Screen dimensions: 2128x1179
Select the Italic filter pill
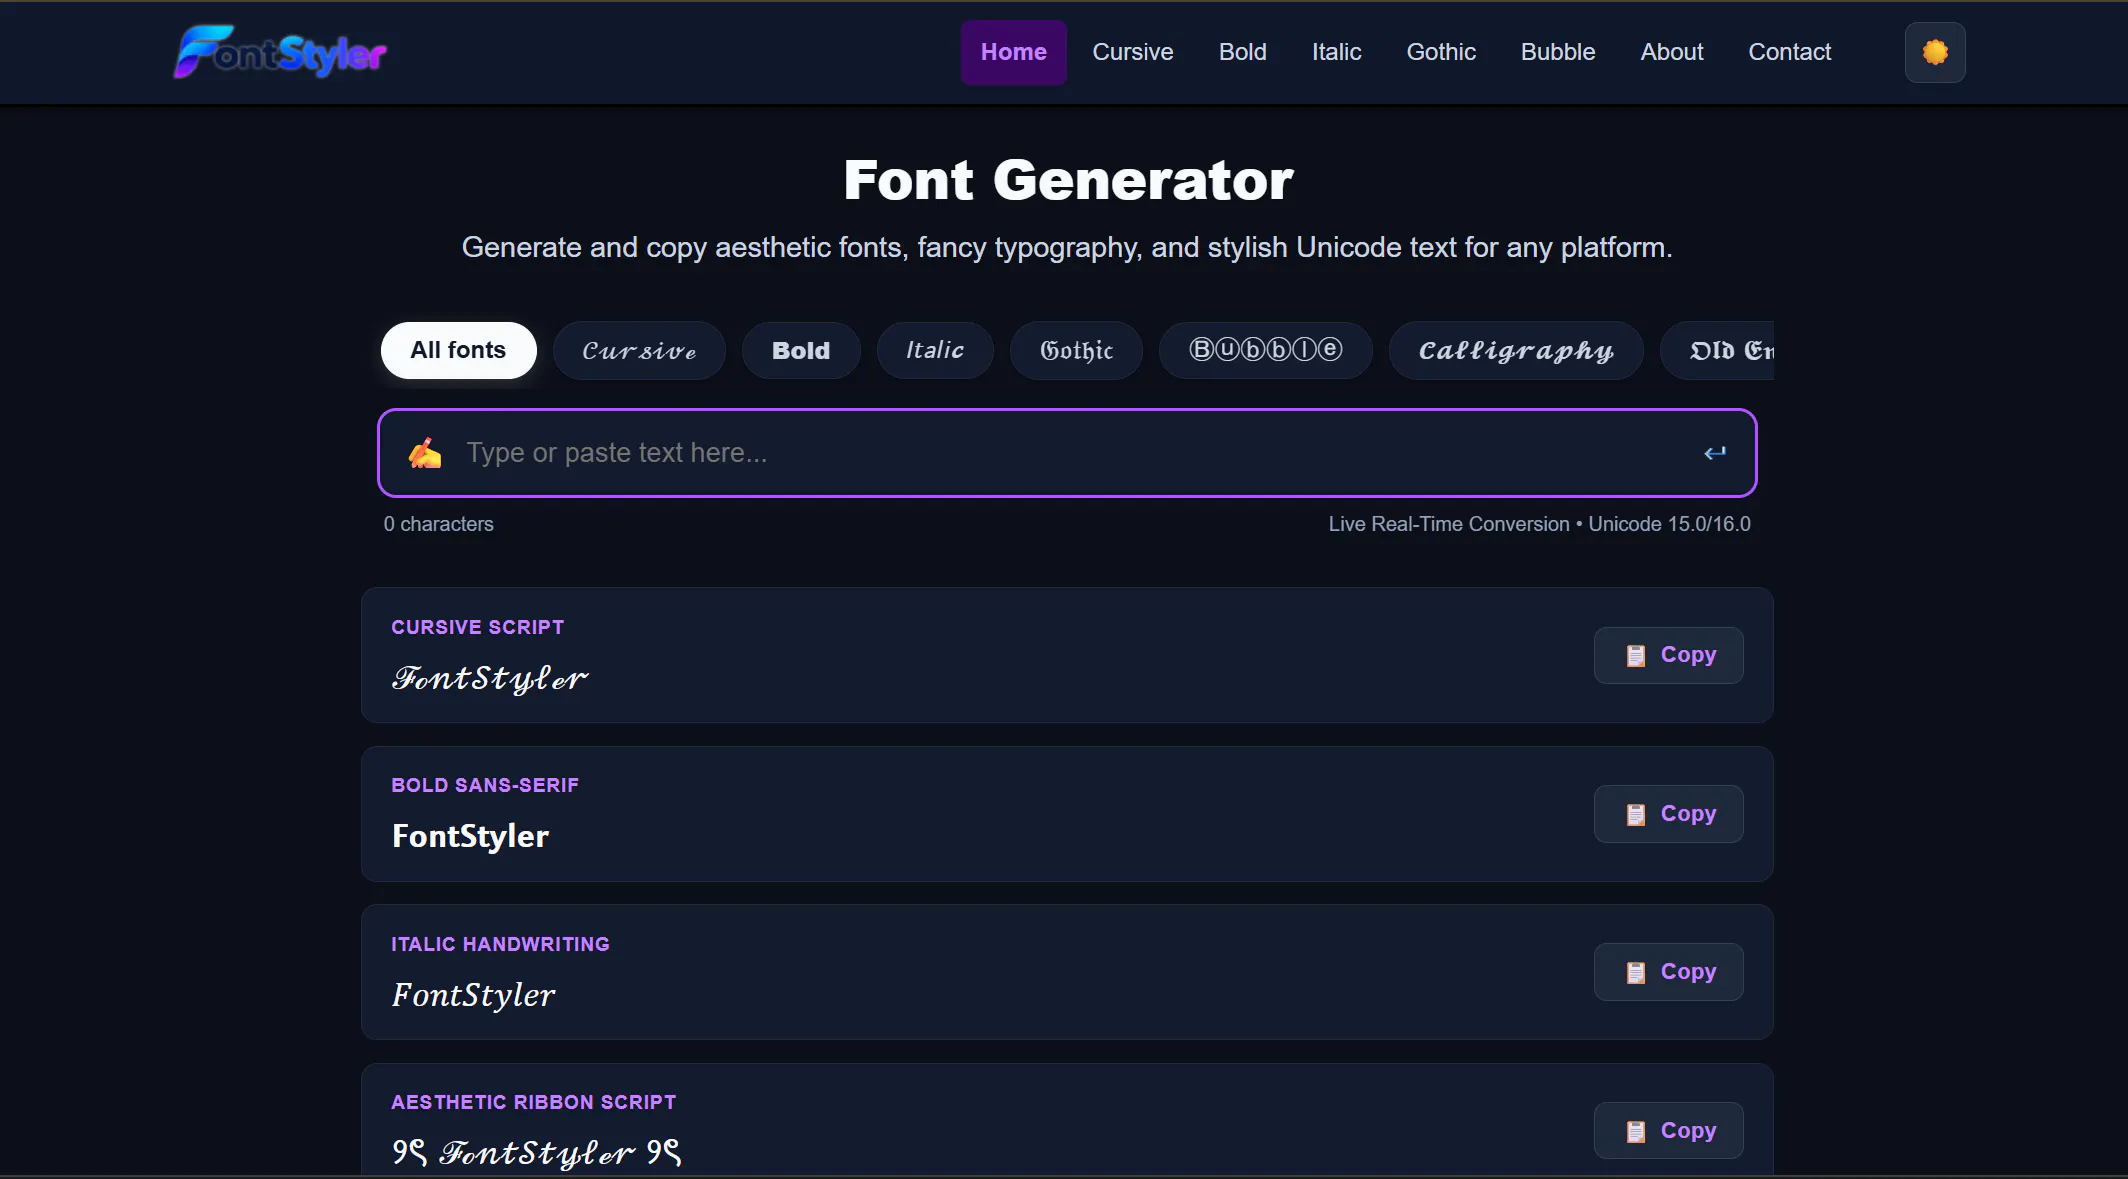935,350
